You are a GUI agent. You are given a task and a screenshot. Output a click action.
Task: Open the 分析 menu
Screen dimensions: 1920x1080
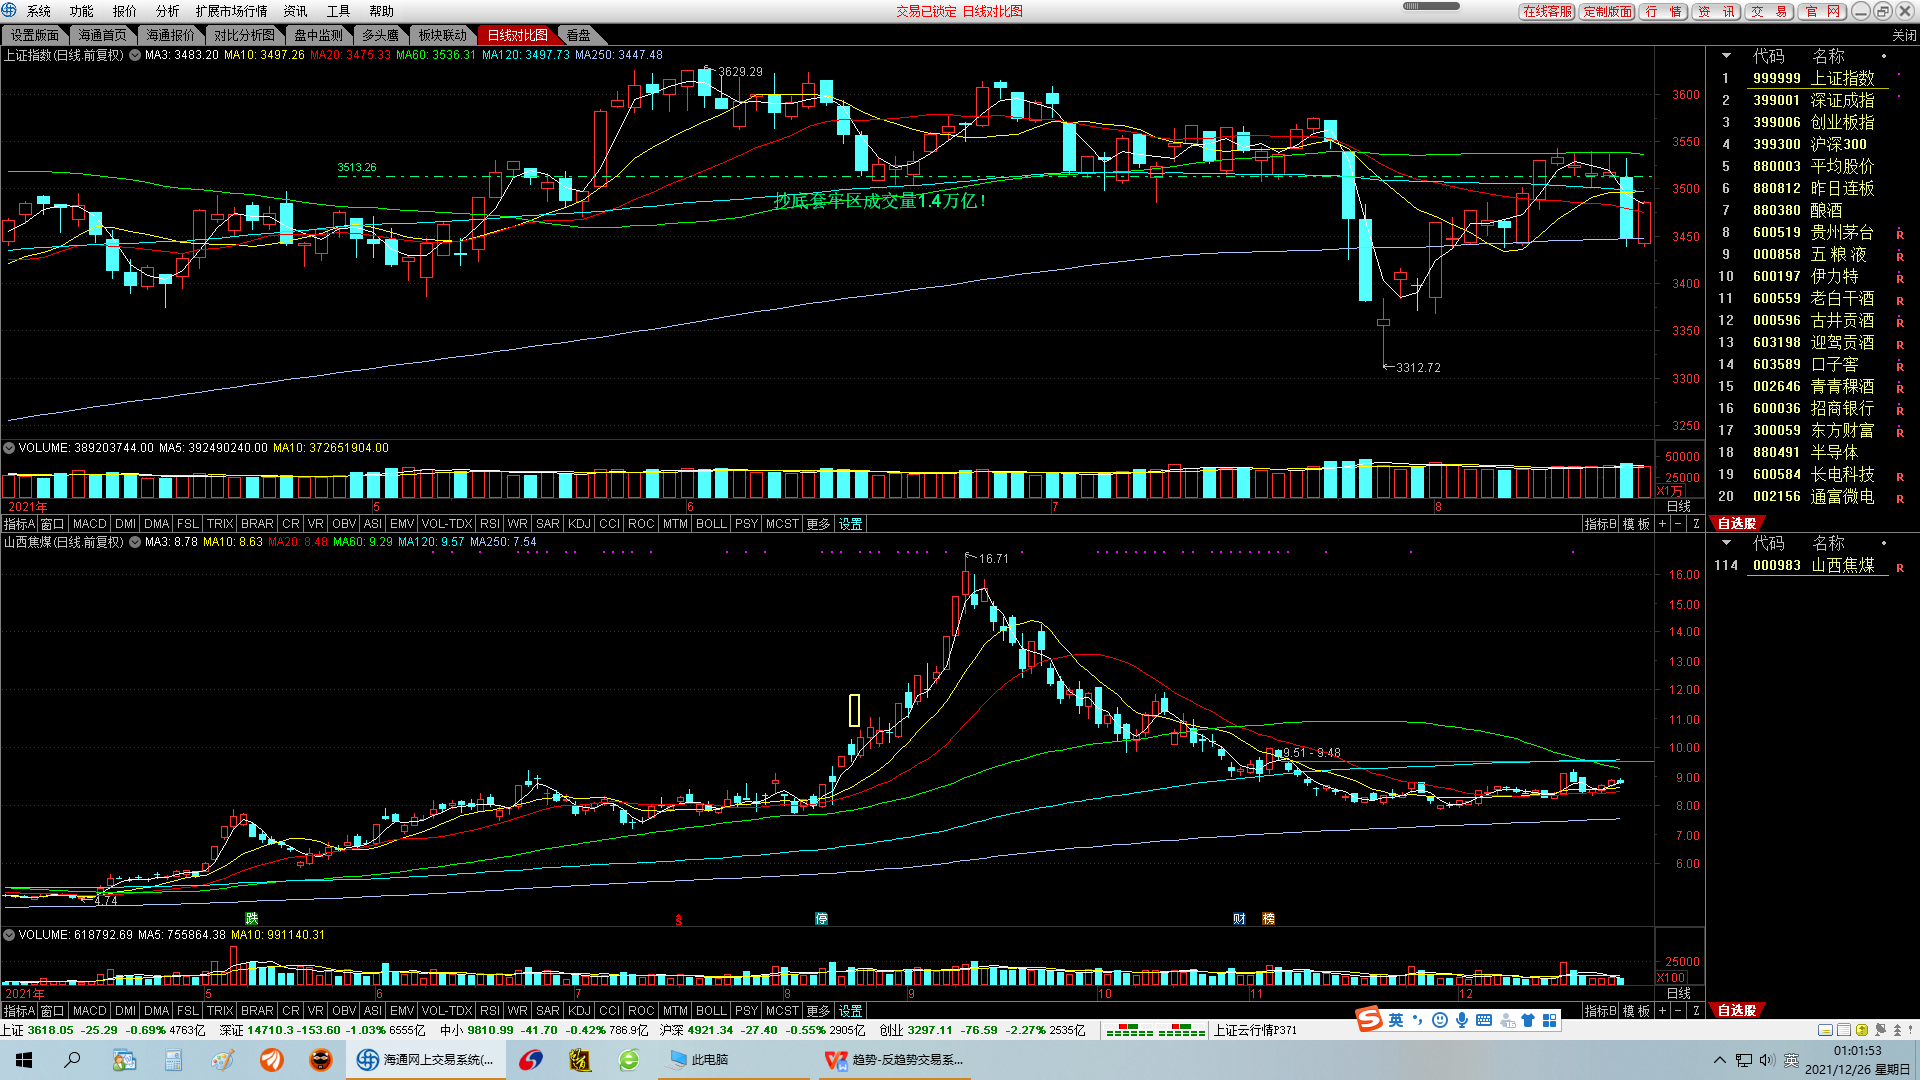coord(167,11)
